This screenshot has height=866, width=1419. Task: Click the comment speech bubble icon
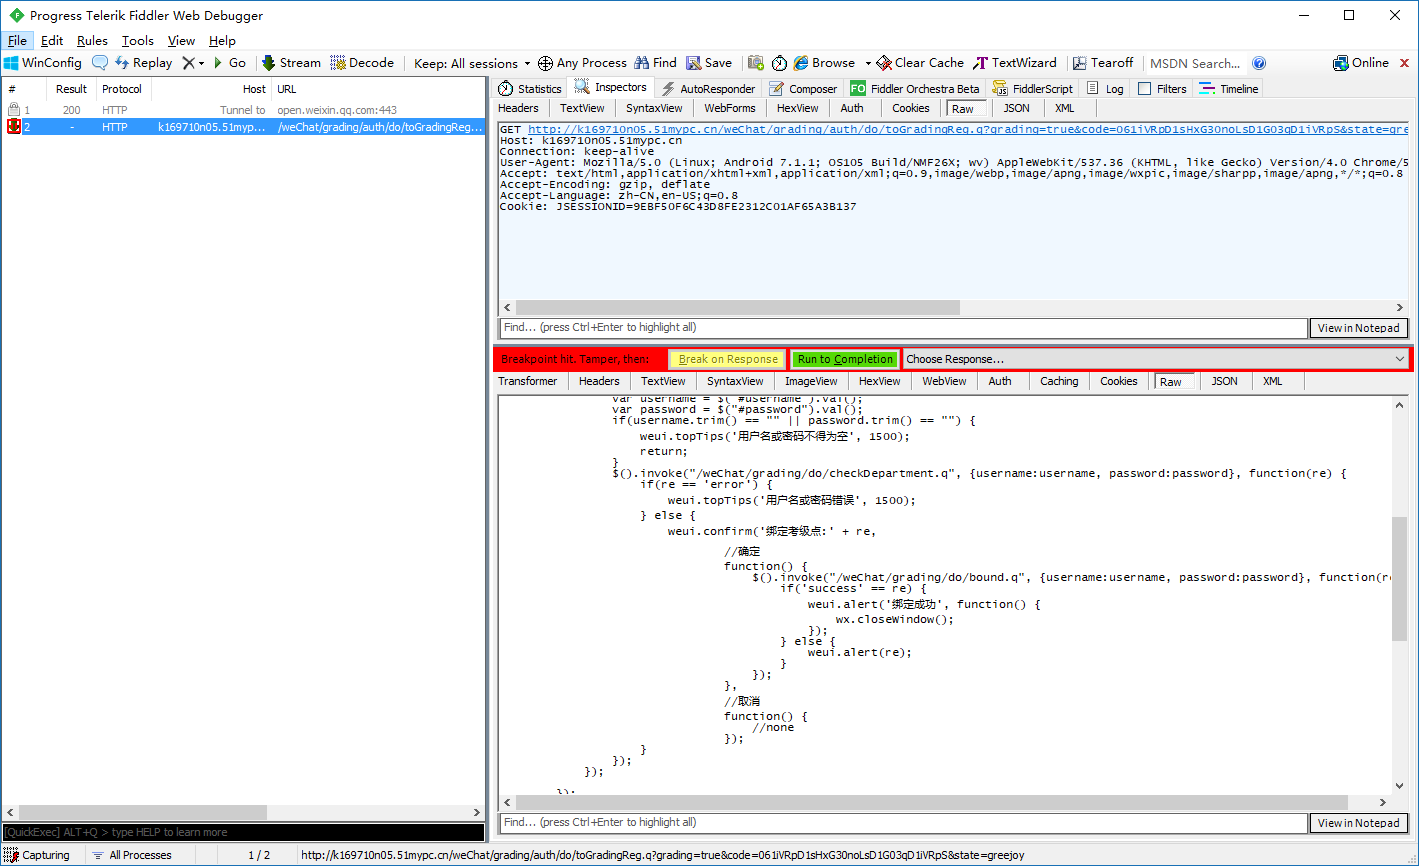tap(100, 63)
